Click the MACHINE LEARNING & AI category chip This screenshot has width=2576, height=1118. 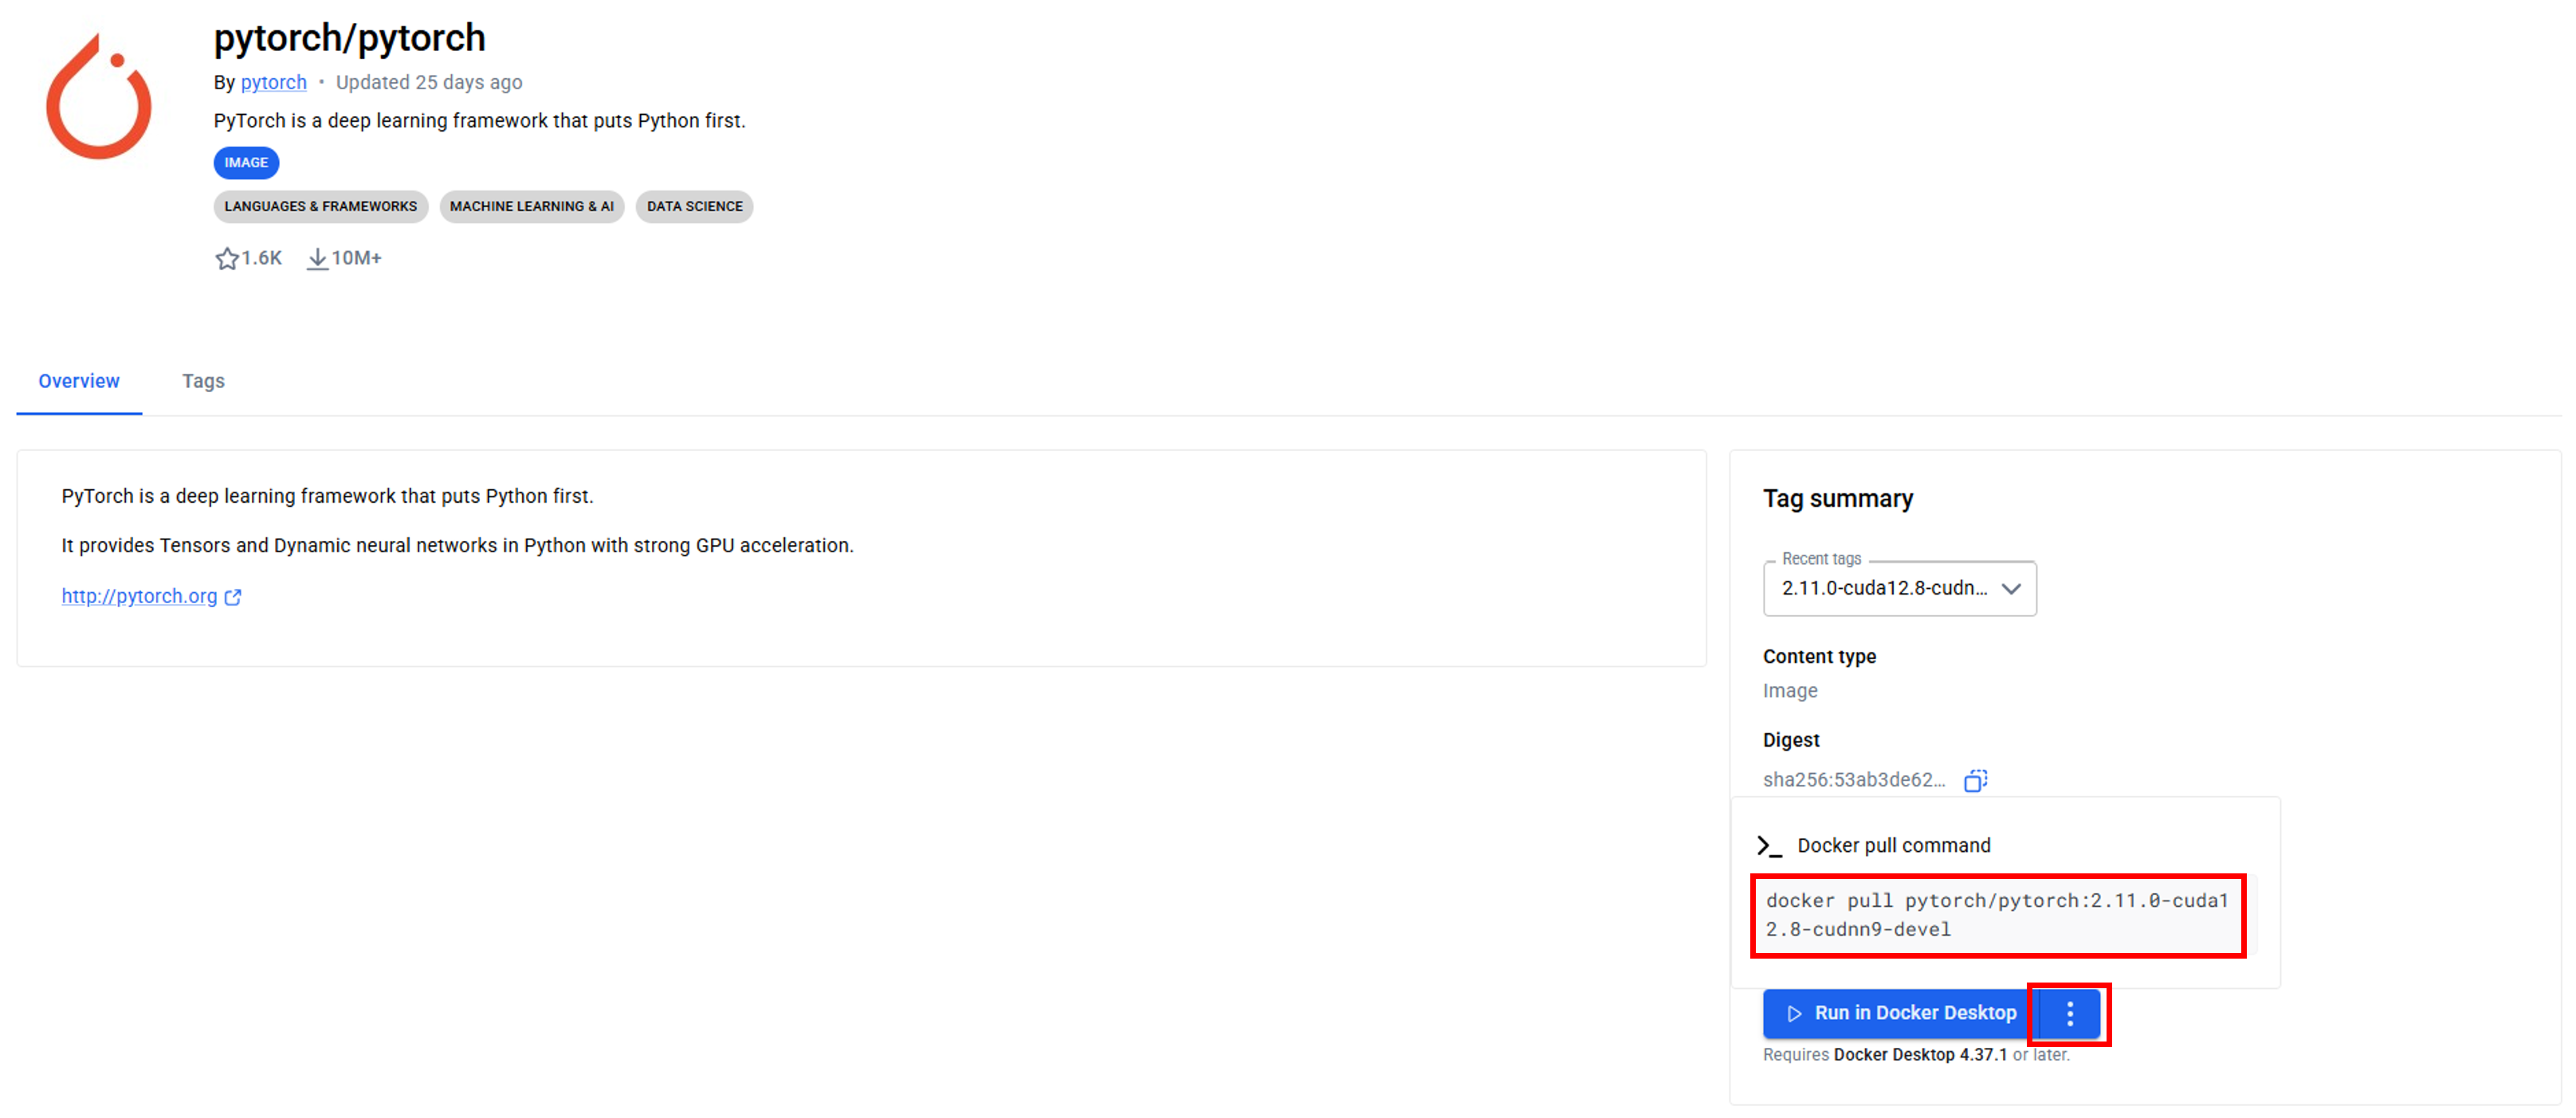tap(531, 207)
